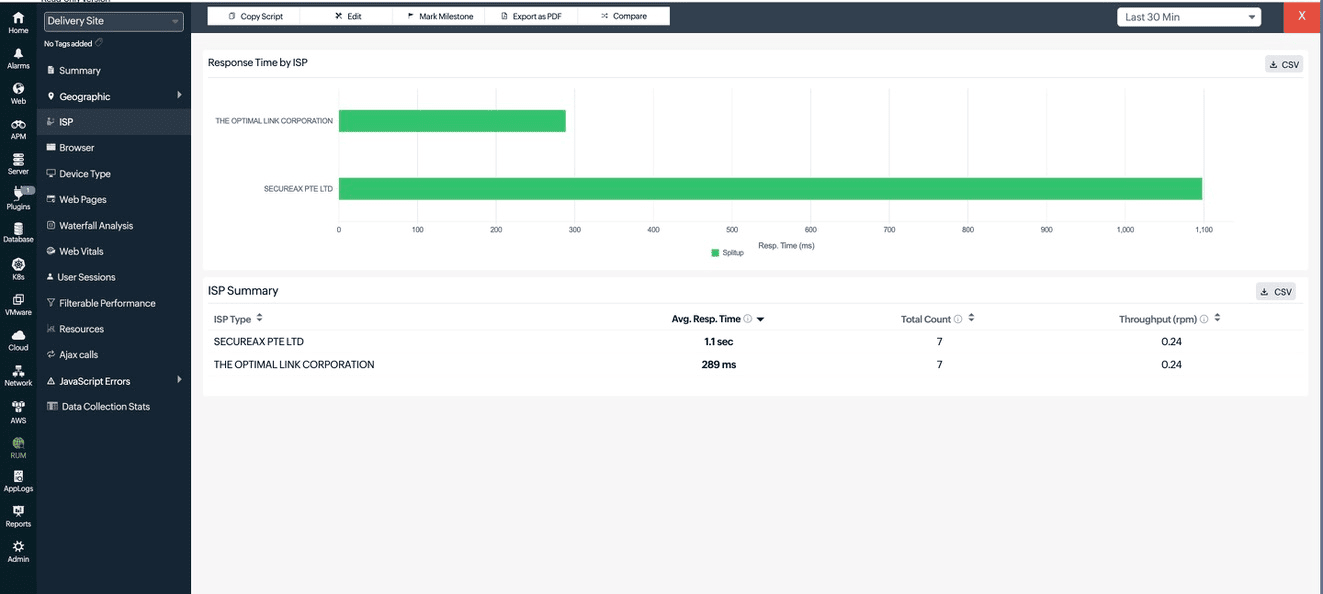The width and height of the screenshot is (1323, 594).
Task: Open the Delivery Site dropdown
Action: point(114,21)
